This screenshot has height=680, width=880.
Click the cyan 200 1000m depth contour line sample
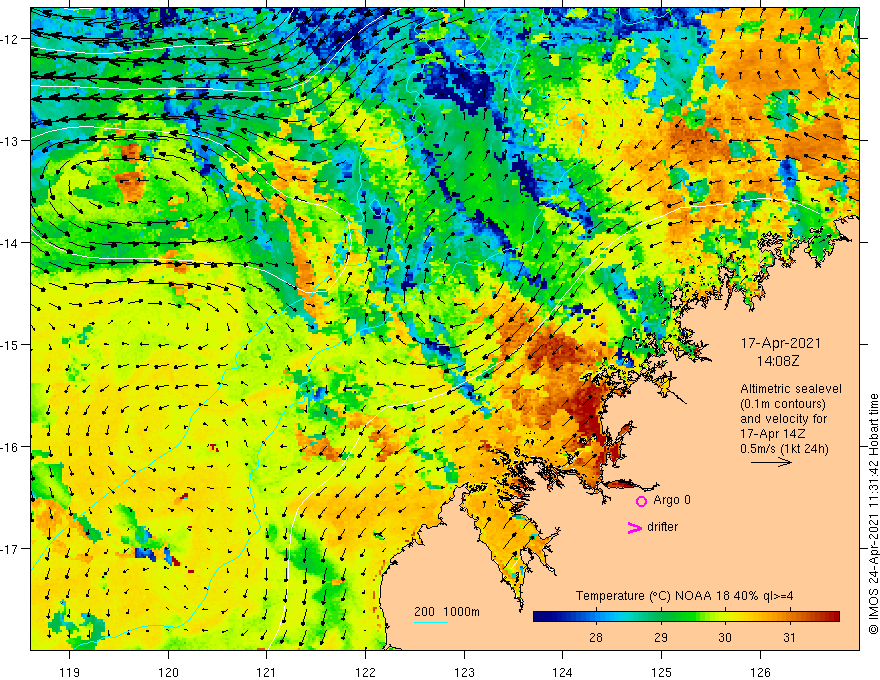coord(430,622)
